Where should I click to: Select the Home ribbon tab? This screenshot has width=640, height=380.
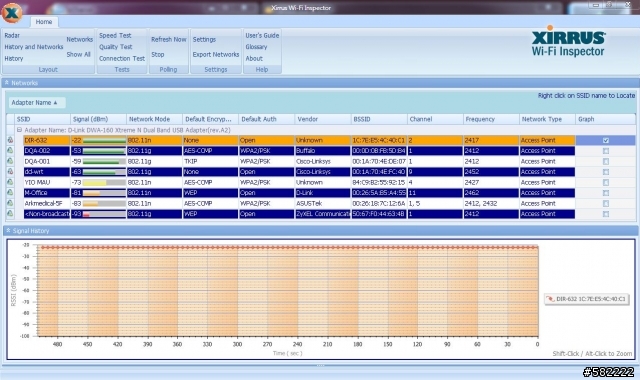(44, 22)
